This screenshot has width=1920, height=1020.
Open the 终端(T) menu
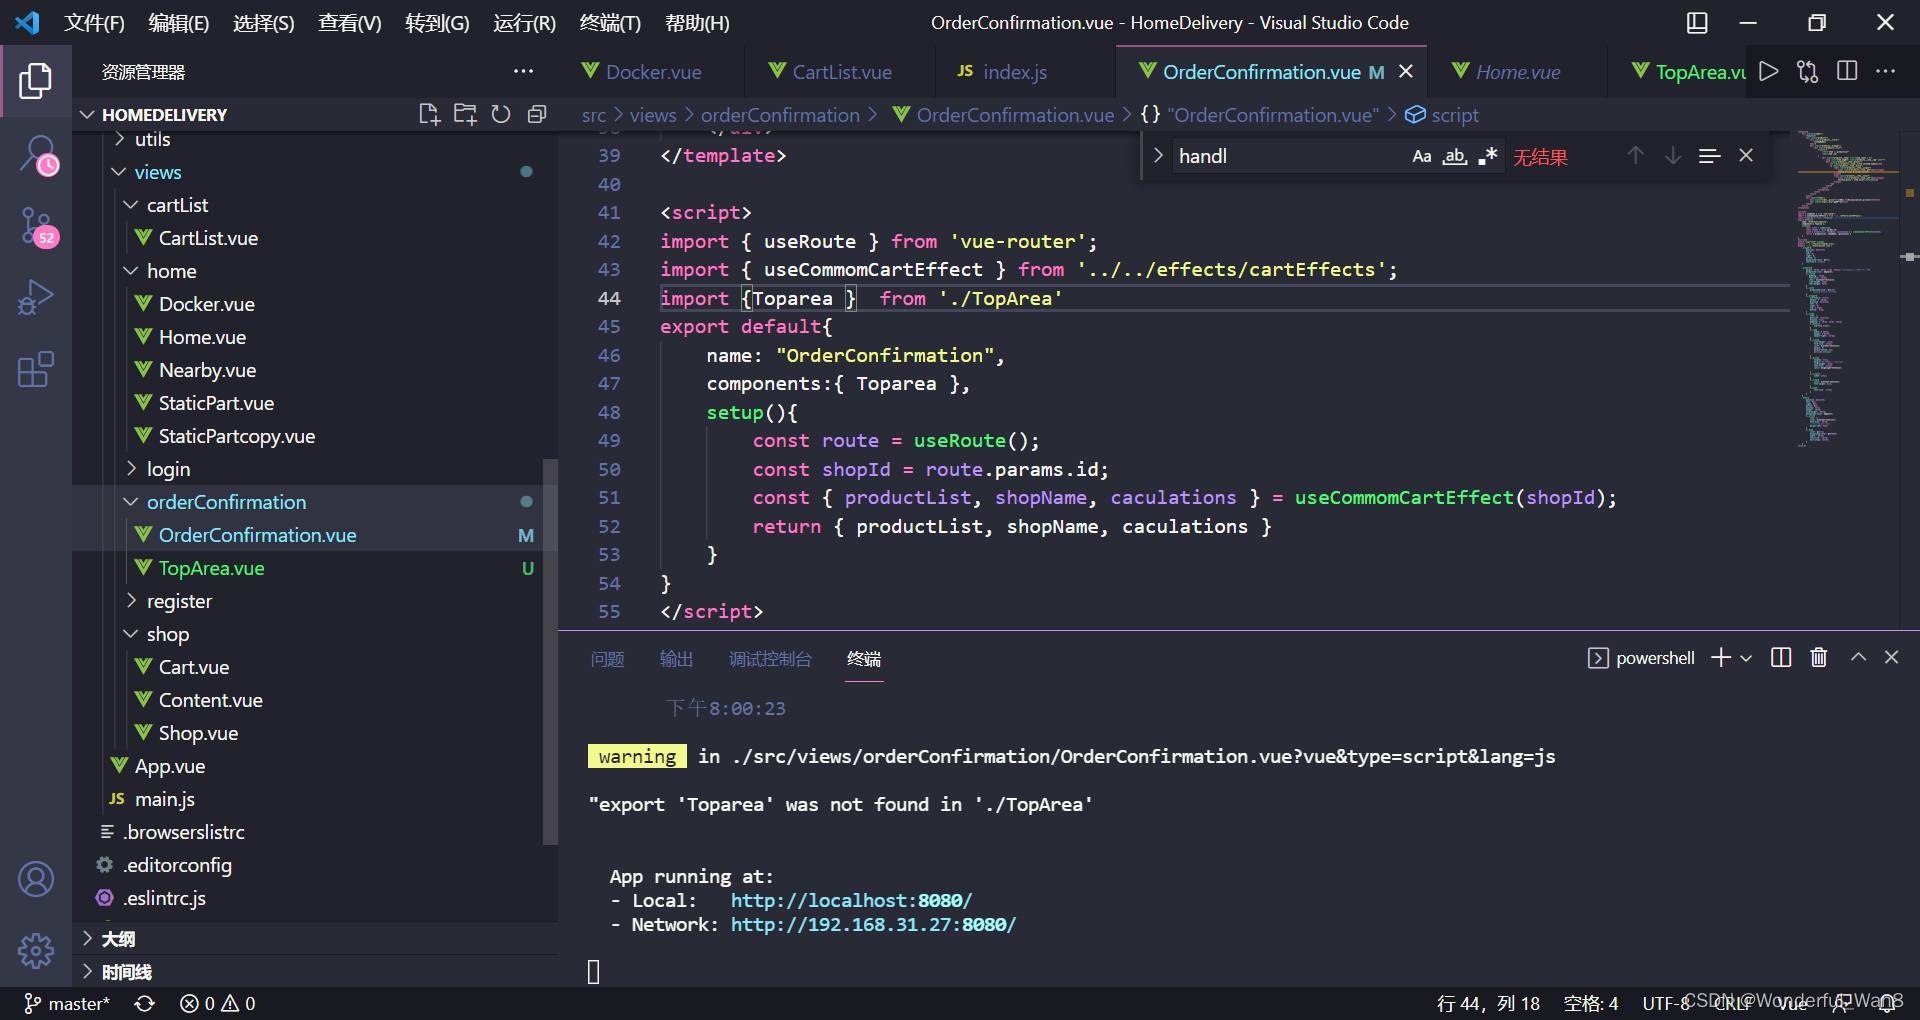[610, 23]
